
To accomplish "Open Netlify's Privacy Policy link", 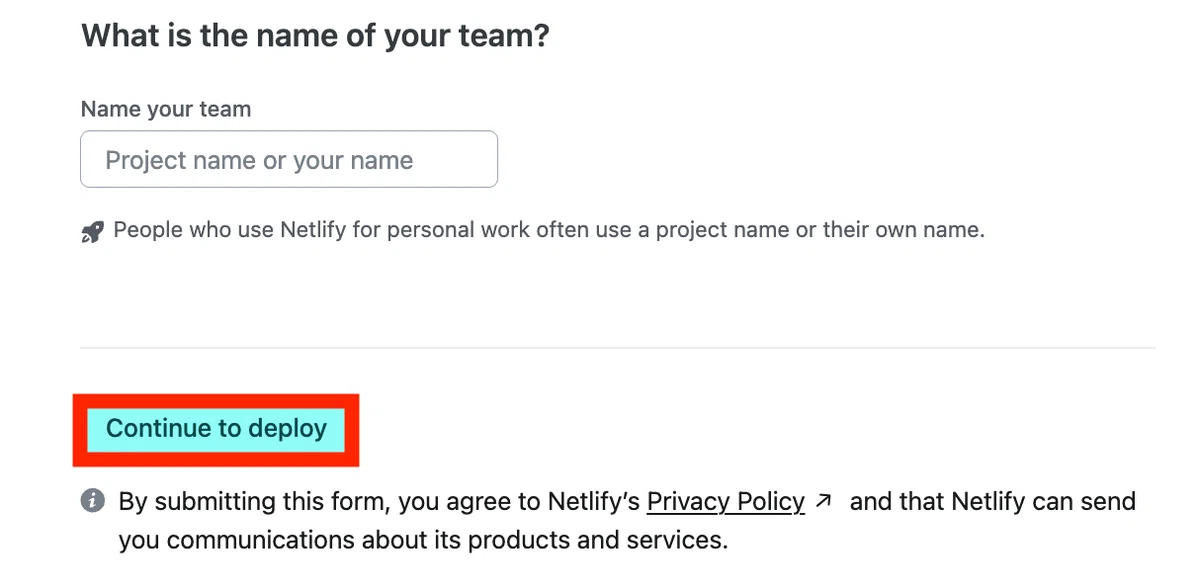I will (726, 501).
